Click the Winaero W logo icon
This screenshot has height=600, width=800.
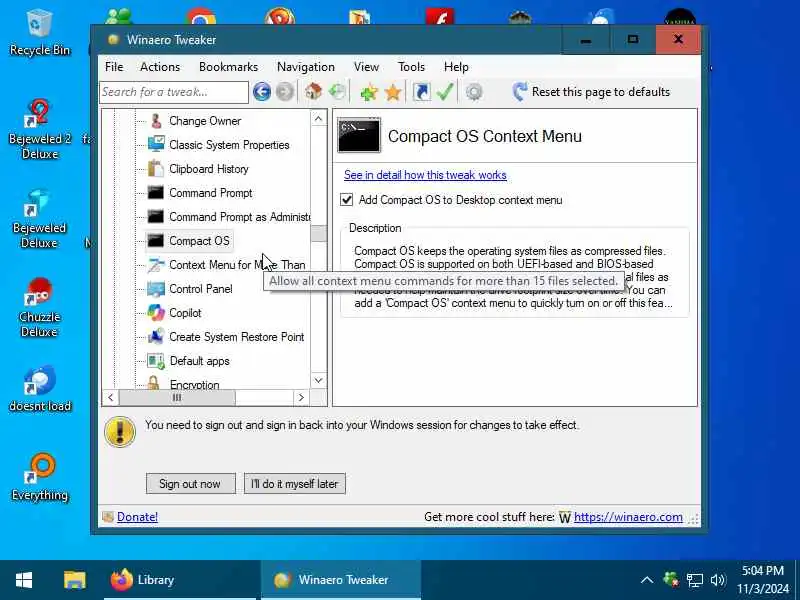[564, 517]
